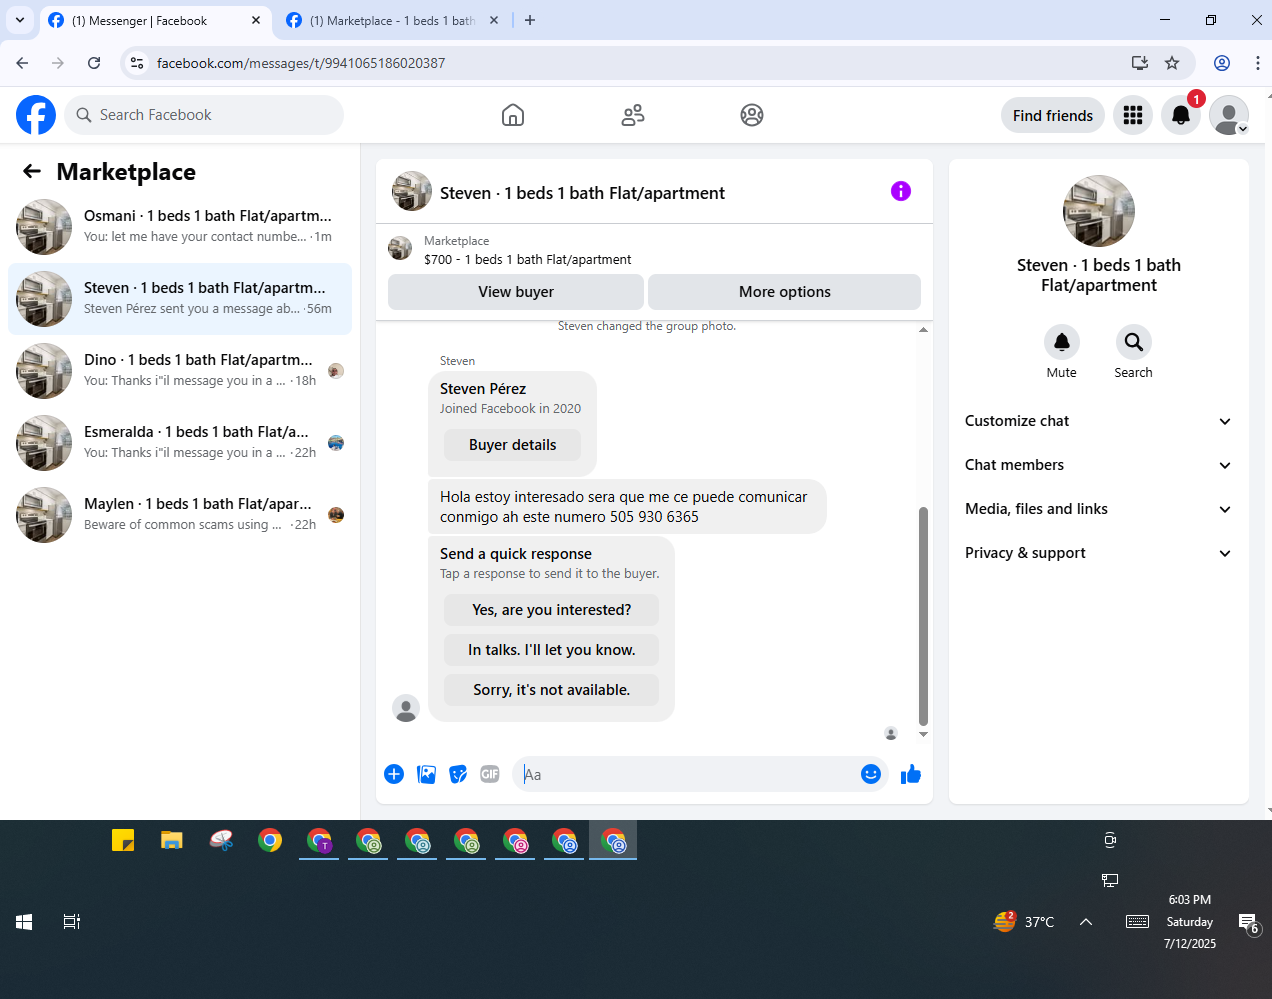The image size is (1272, 999).
Task: Click the browser address bar URL
Action: pos(301,63)
